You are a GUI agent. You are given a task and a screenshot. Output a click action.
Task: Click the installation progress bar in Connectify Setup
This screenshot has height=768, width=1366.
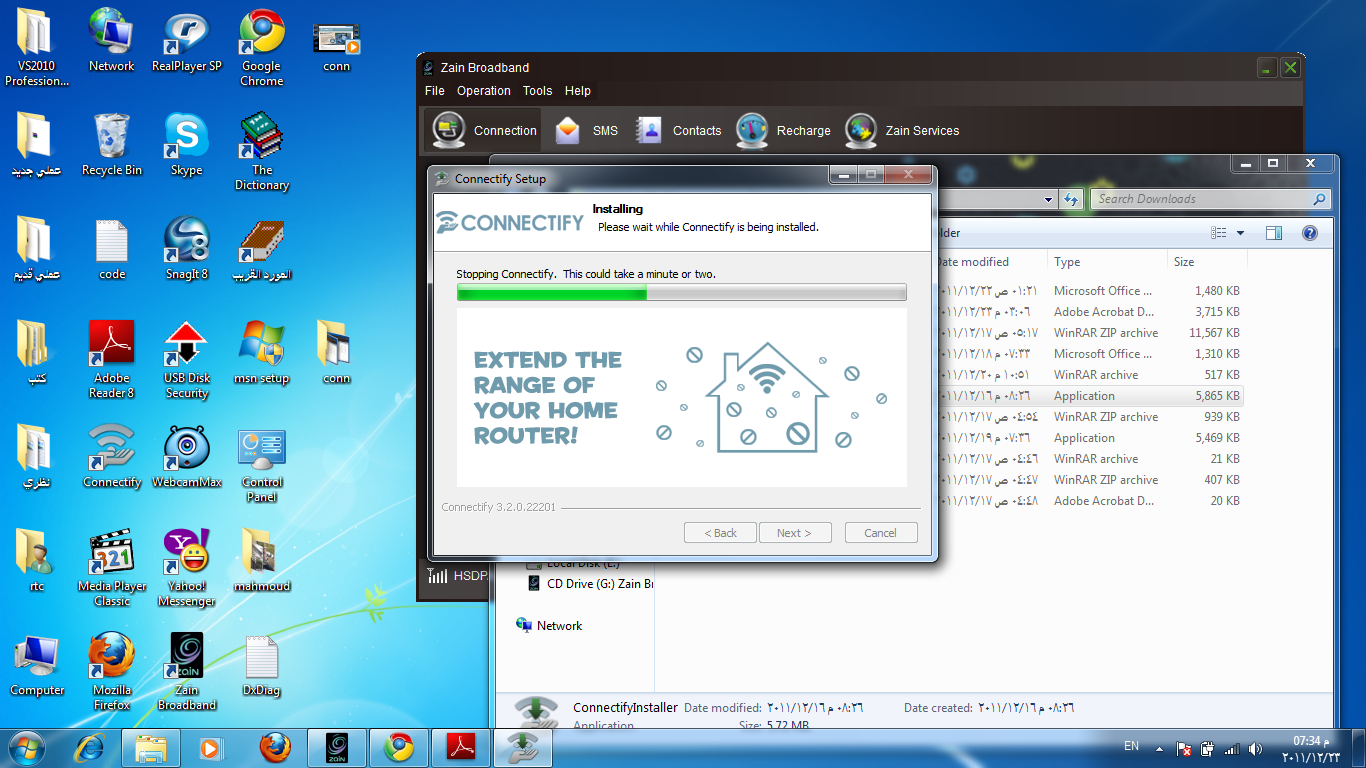click(682, 293)
